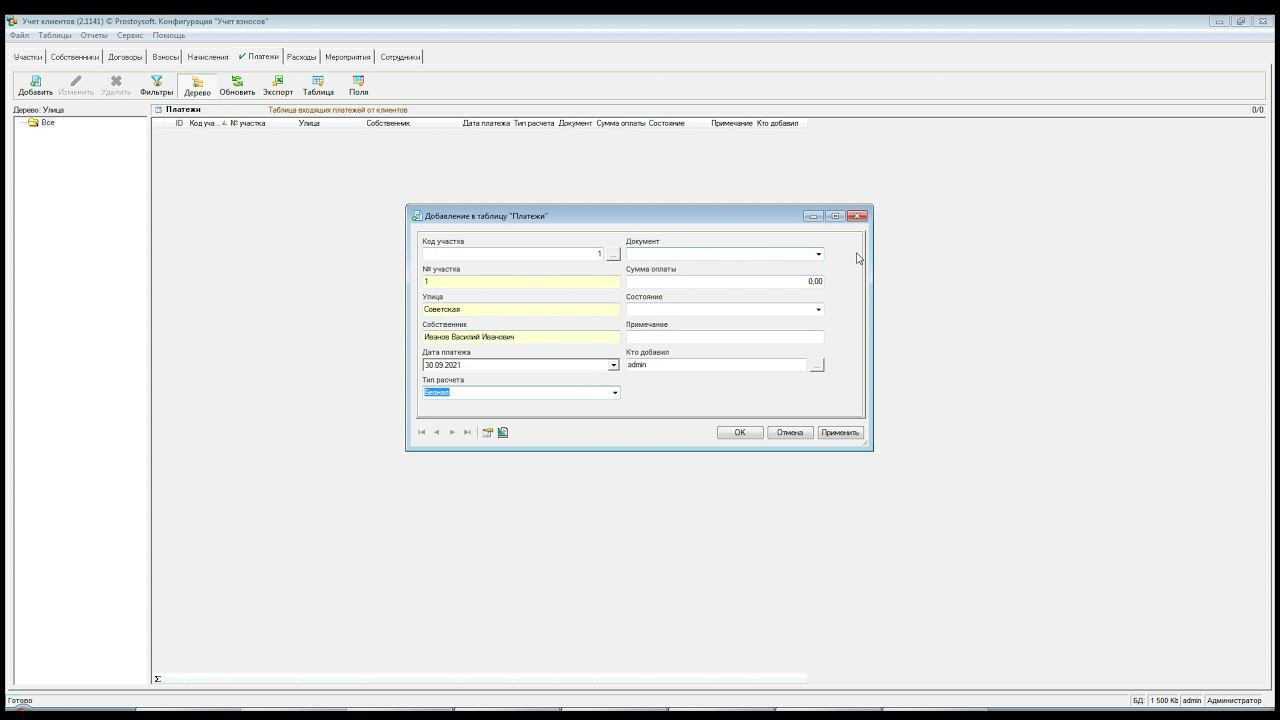Switch to the Начисления tab

click(x=208, y=57)
